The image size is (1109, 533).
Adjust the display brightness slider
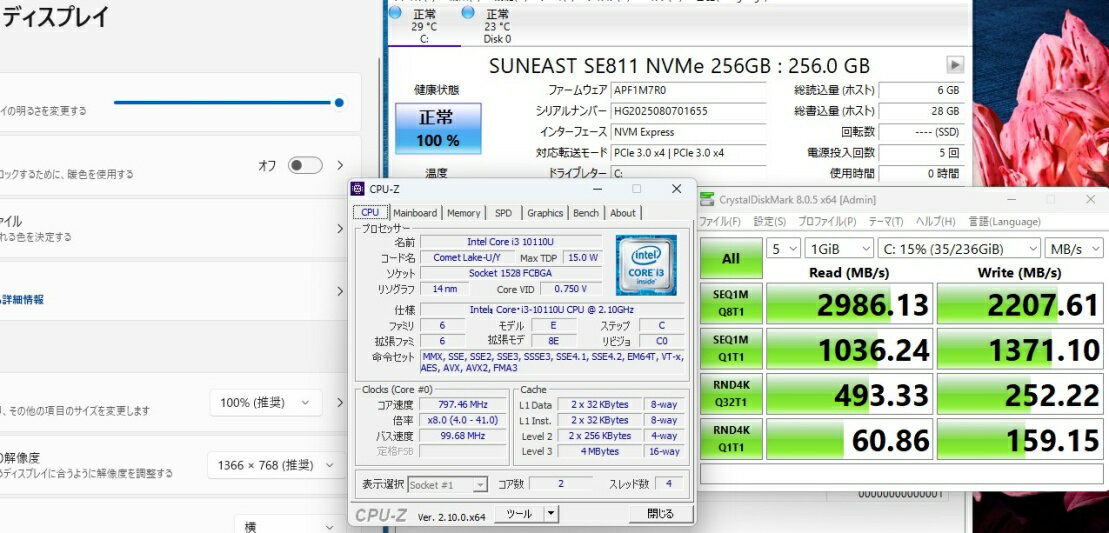pyautogui.click(x=339, y=102)
